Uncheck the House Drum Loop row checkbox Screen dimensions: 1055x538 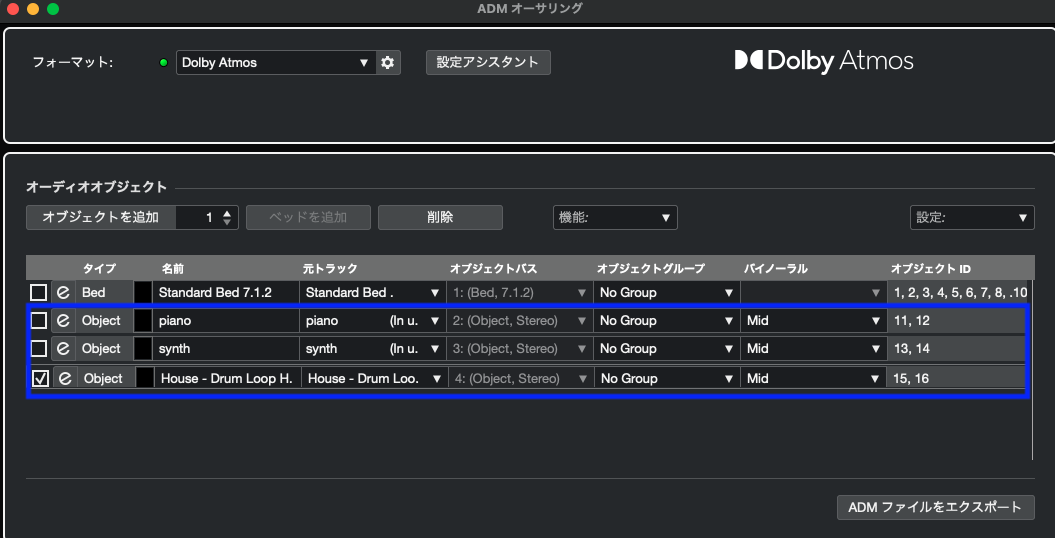point(40,379)
